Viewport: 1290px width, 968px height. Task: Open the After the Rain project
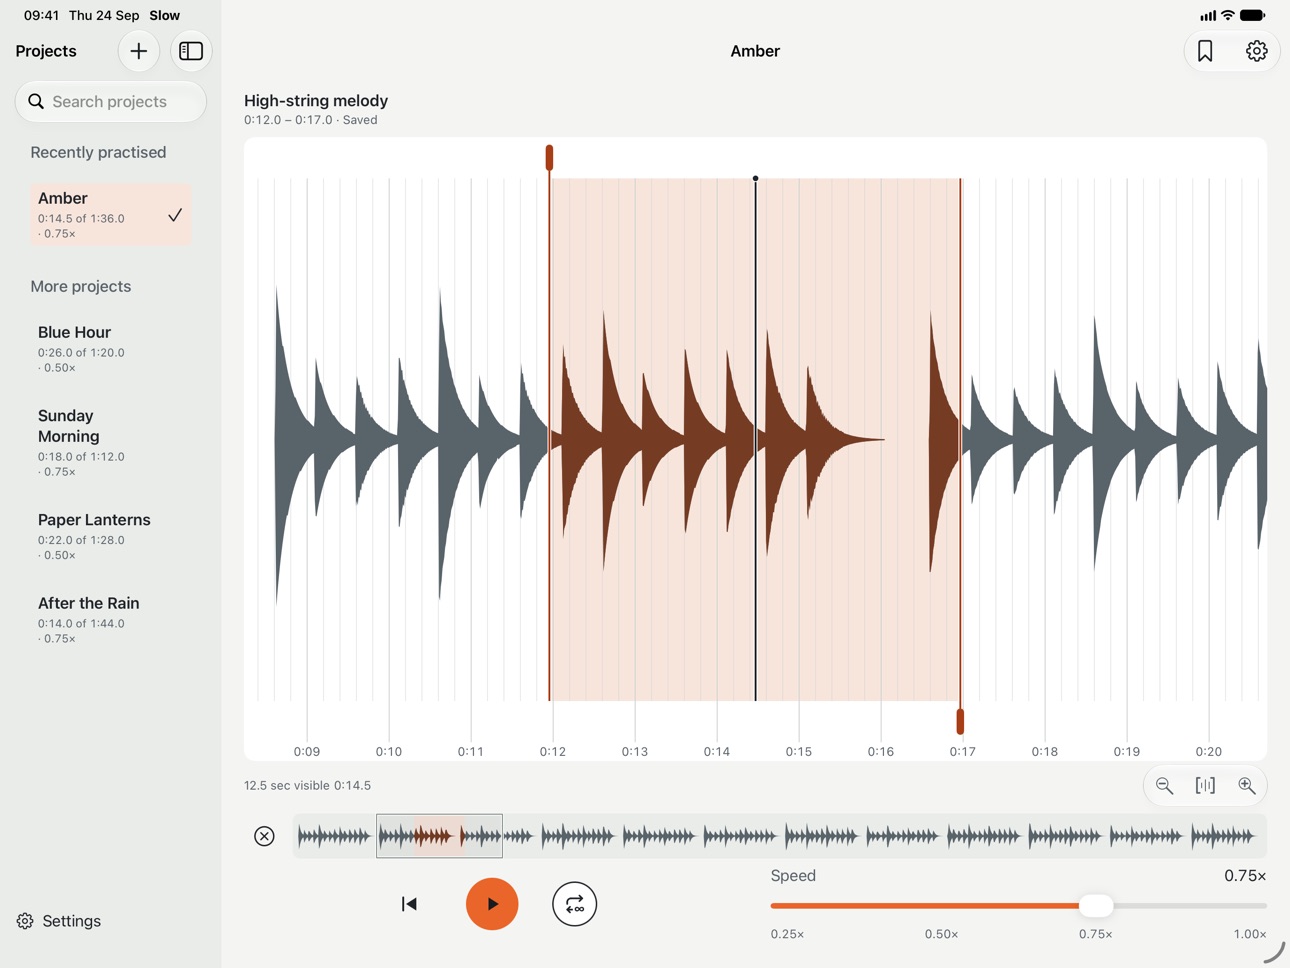click(110, 620)
